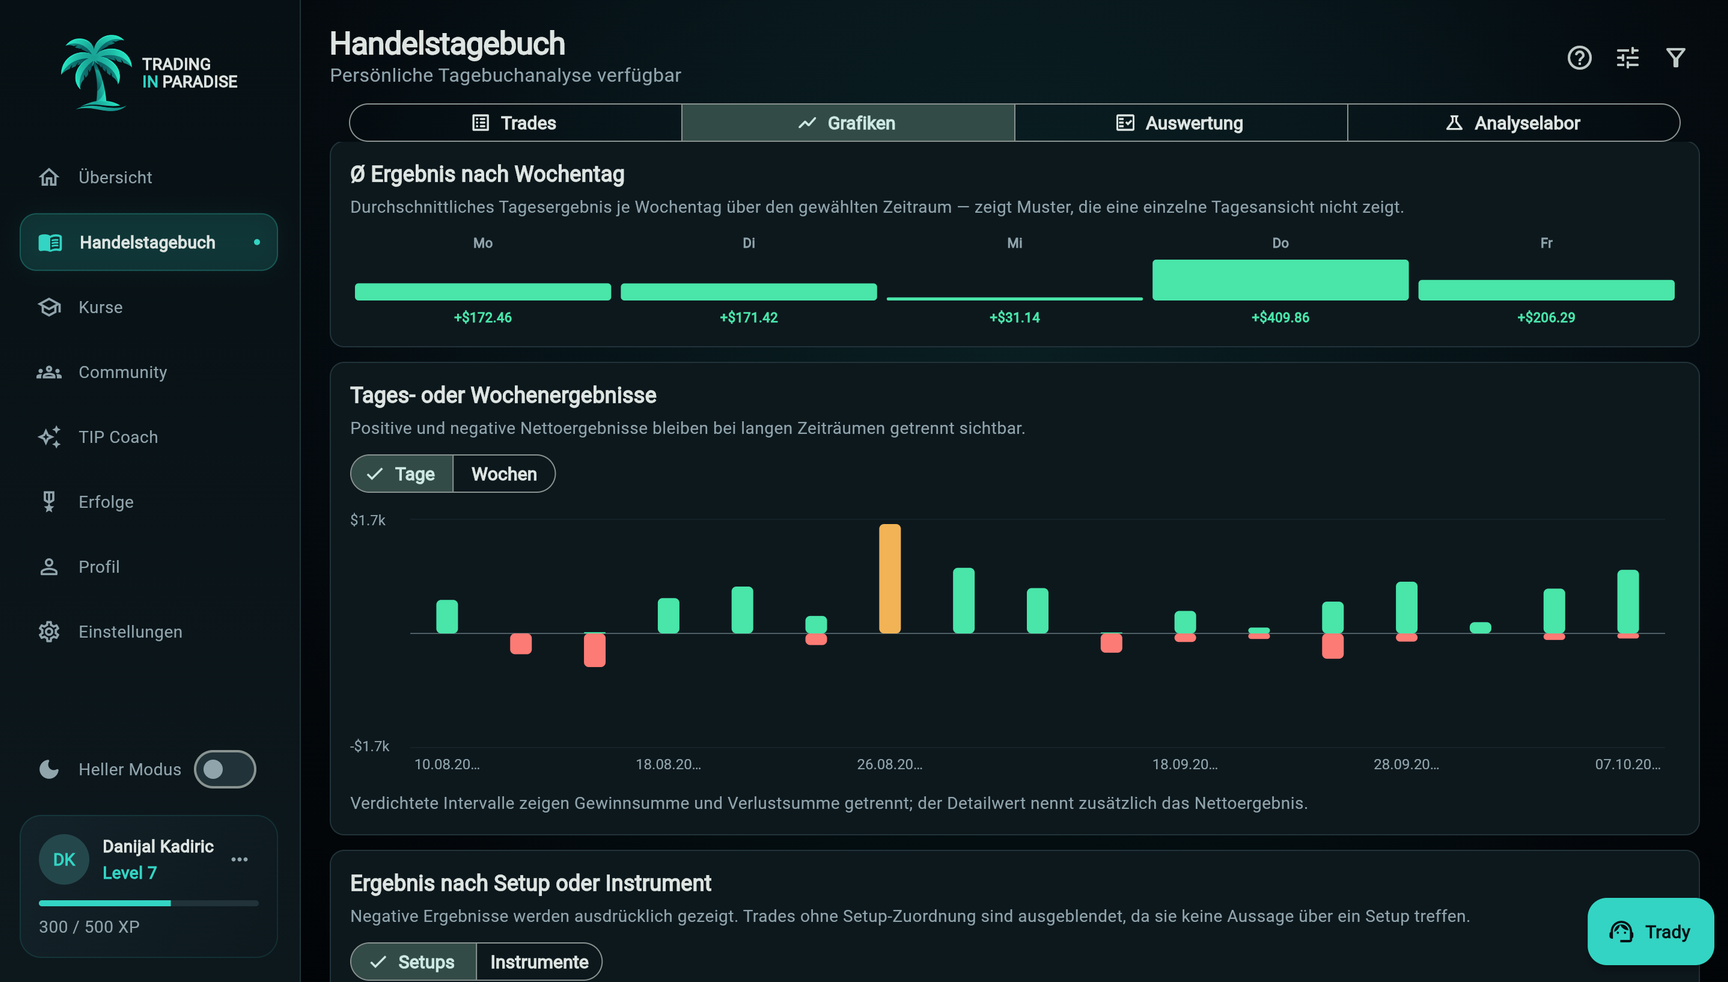Screen dimensions: 1728x982
Task: Click the tall orange bar at 26.08
Action: pos(890,579)
